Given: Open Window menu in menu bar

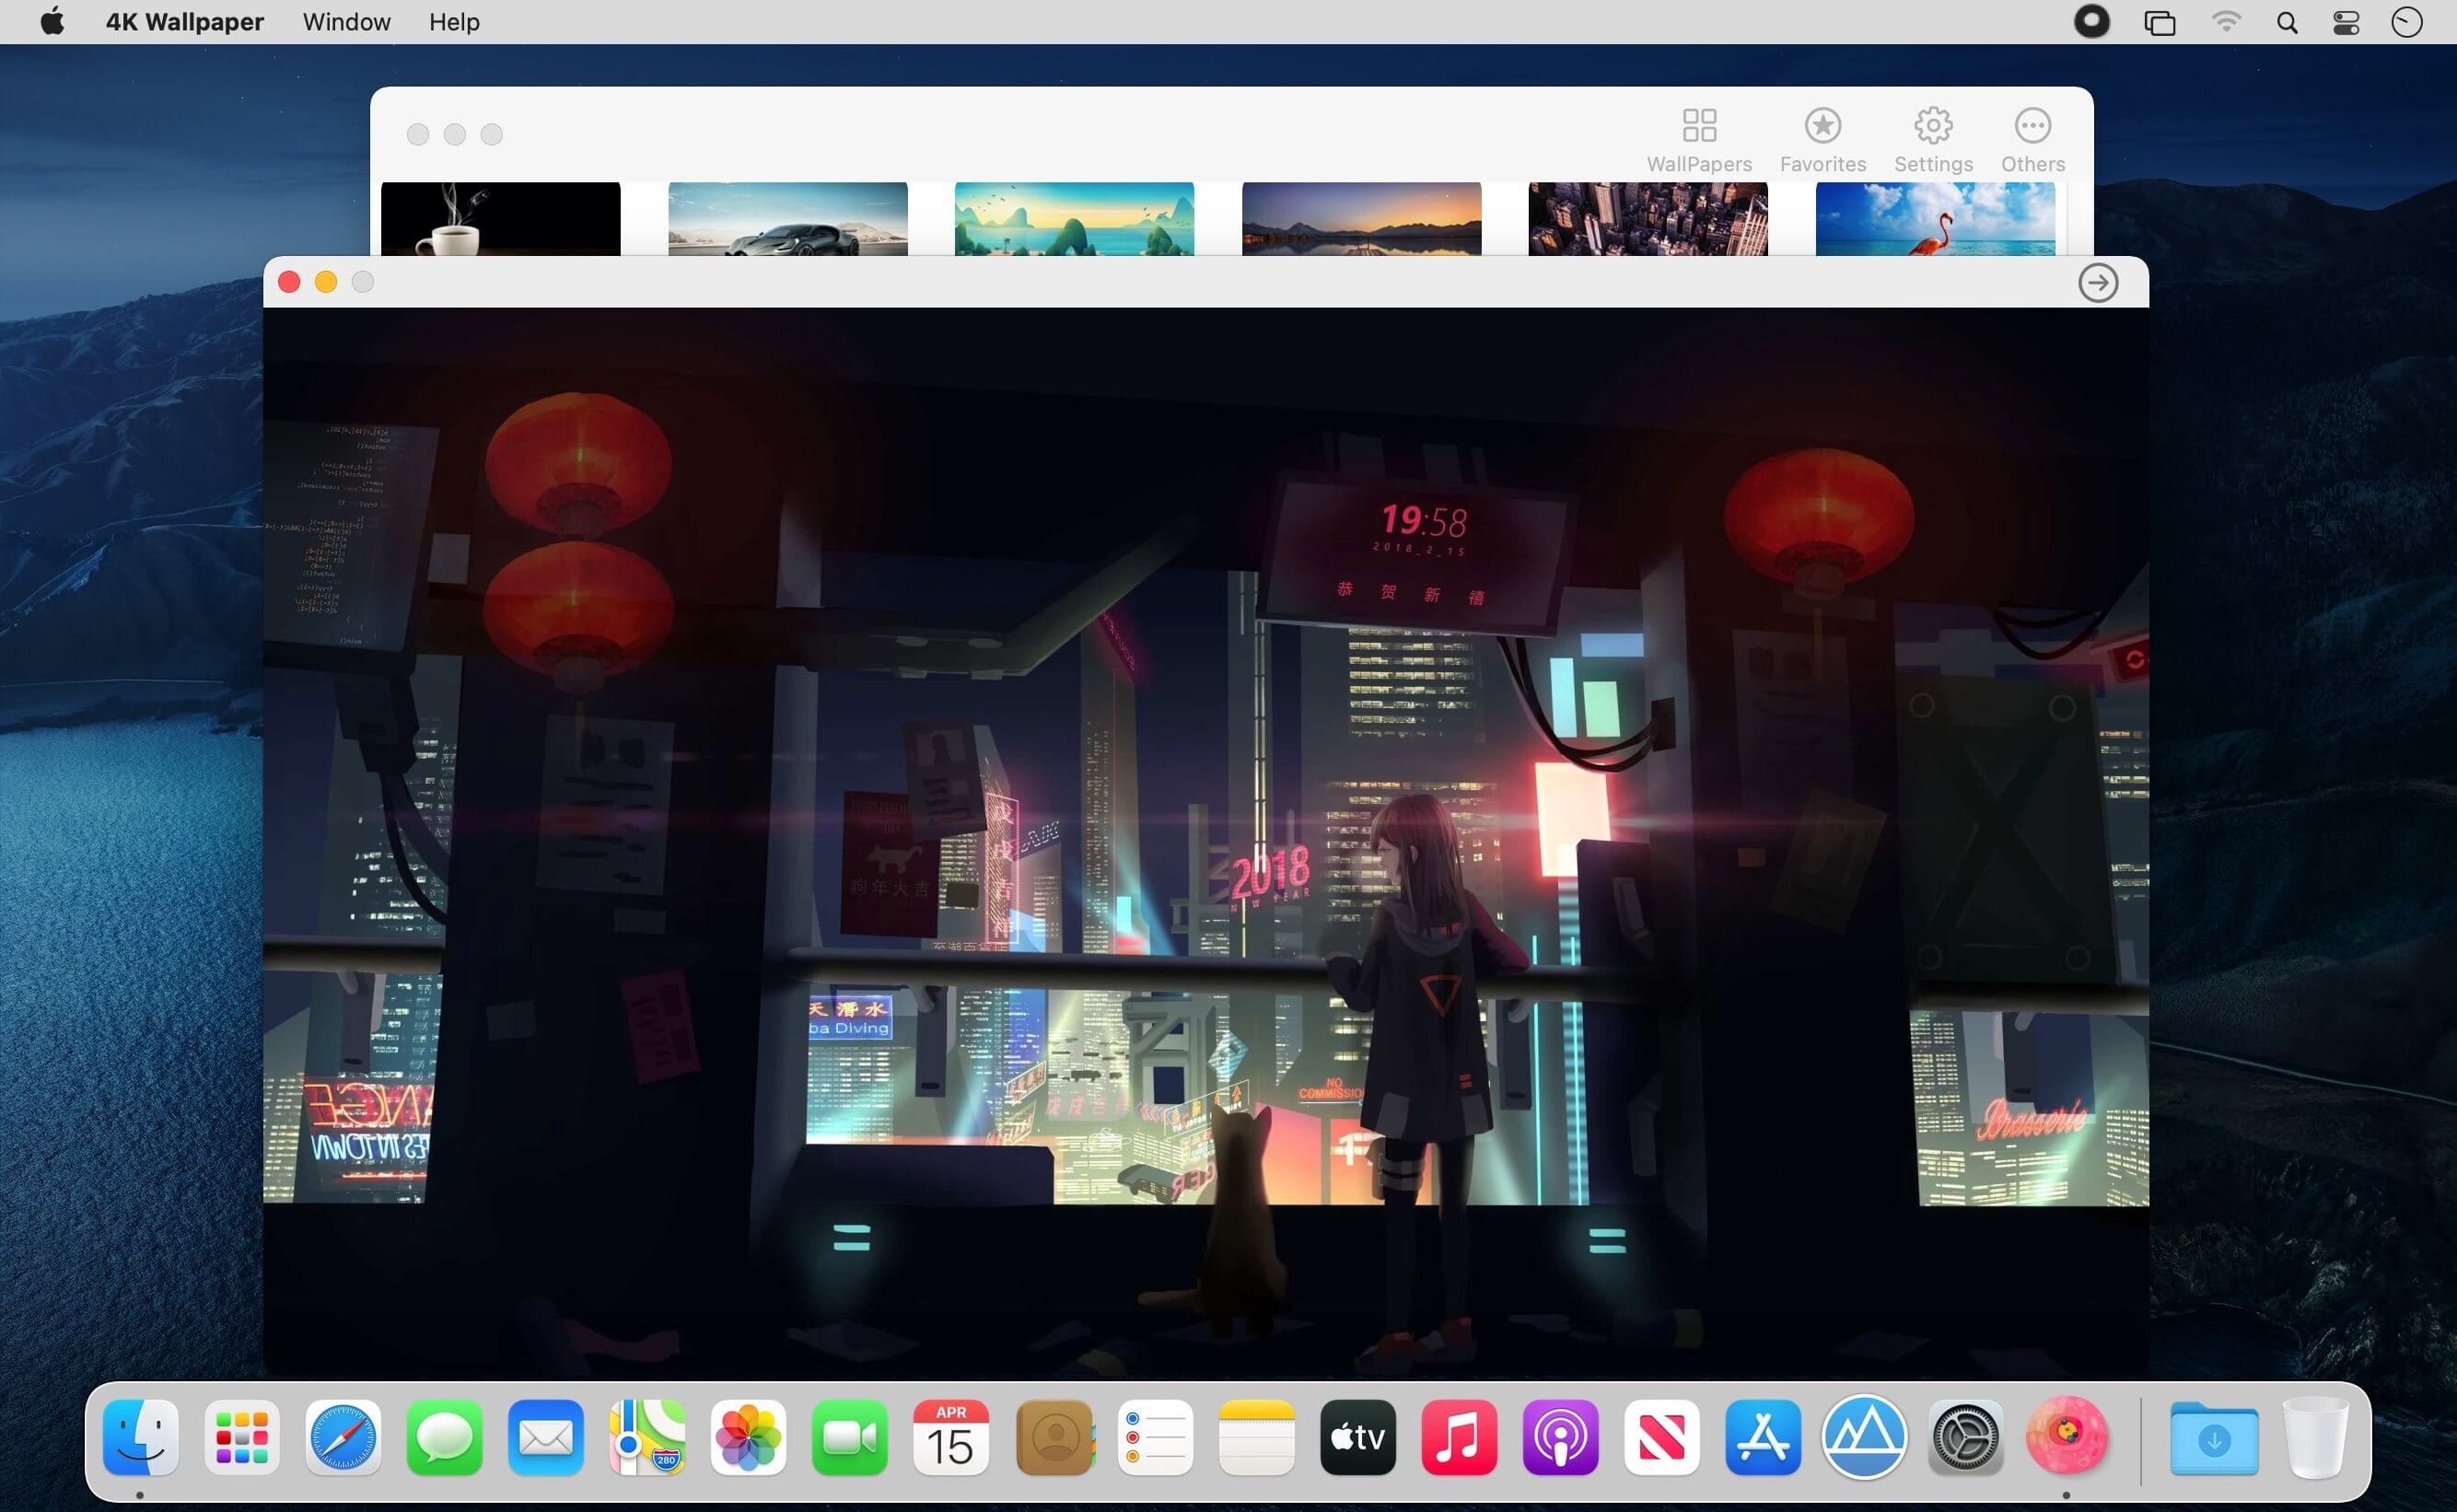Looking at the screenshot, I should point(346,22).
